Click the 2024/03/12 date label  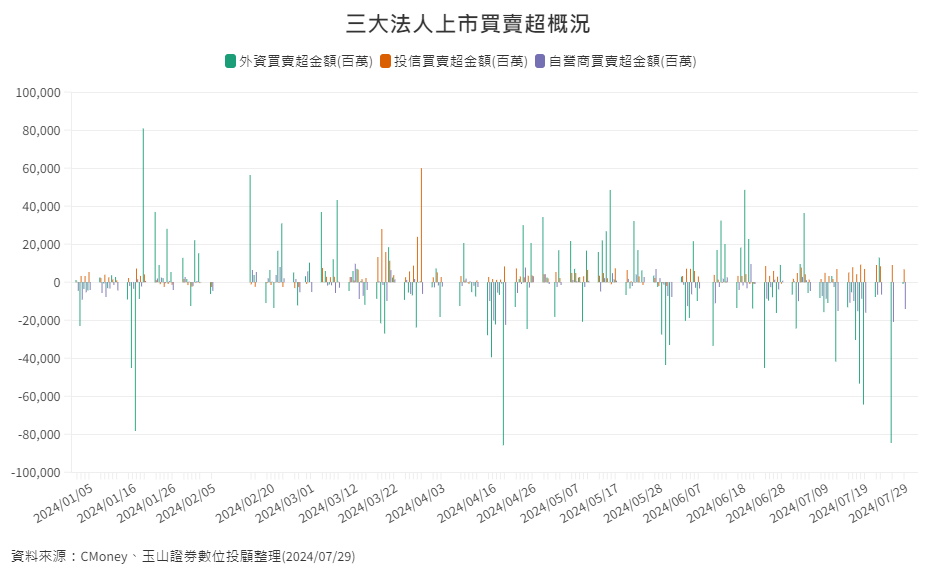point(329,504)
